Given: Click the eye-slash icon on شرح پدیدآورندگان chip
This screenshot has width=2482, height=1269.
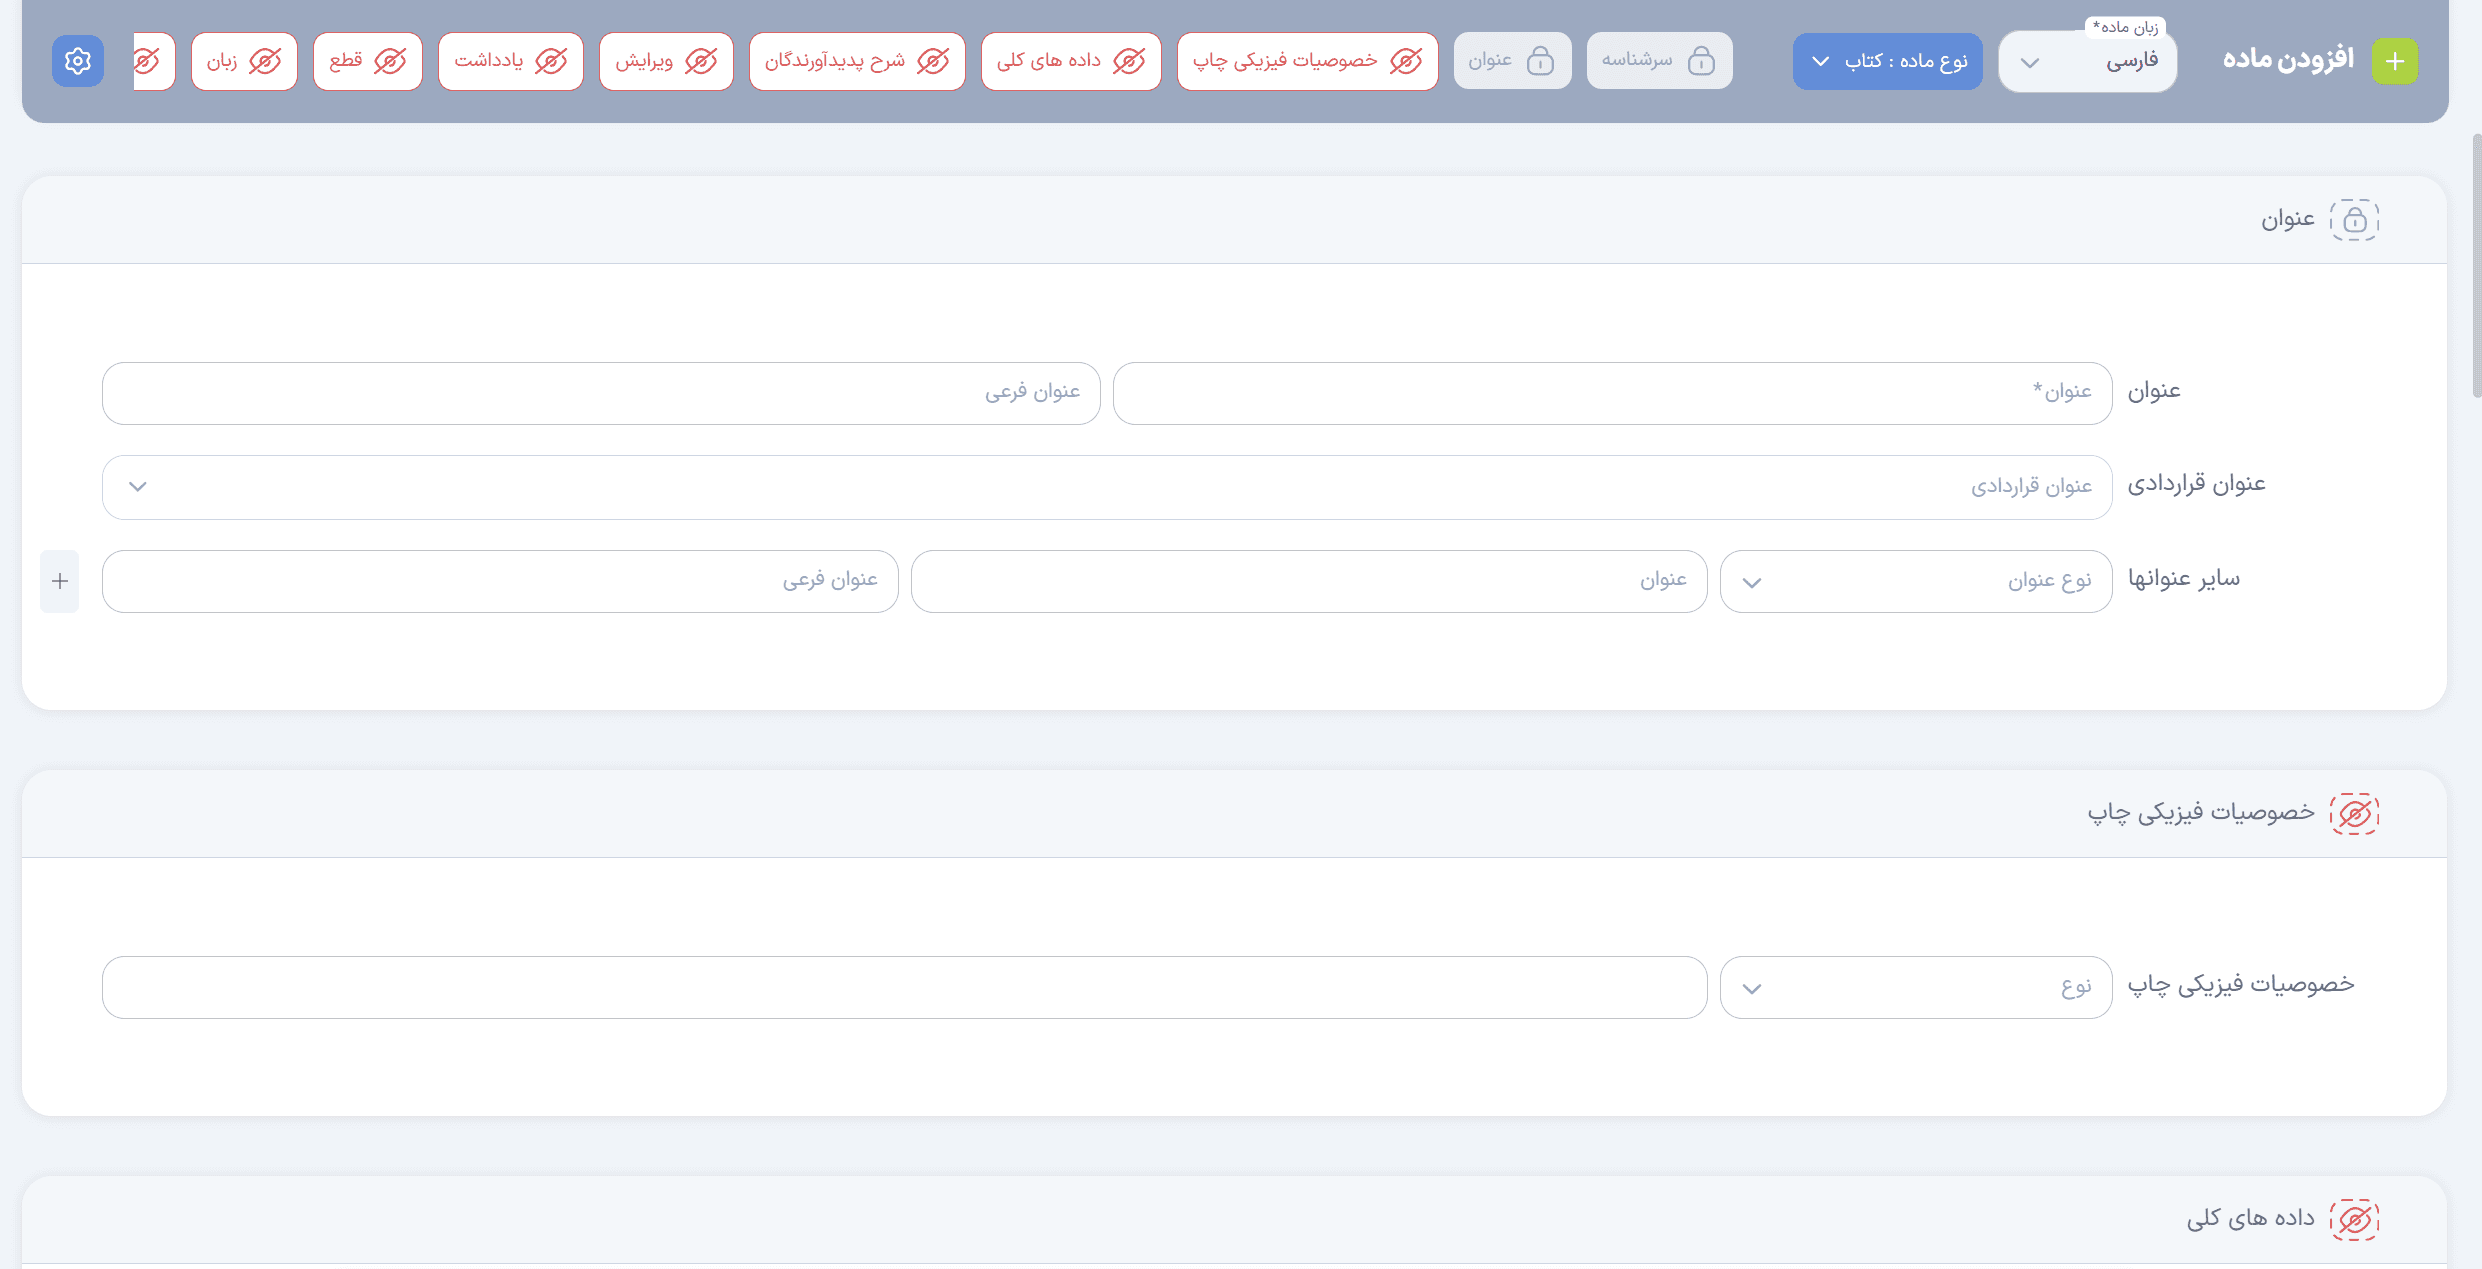Looking at the screenshot, I should click(x=932, y=60).
